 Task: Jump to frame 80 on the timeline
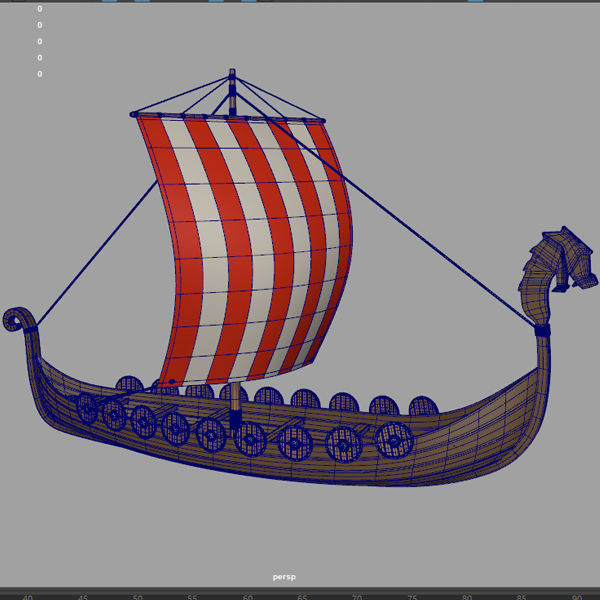point(466,597)
